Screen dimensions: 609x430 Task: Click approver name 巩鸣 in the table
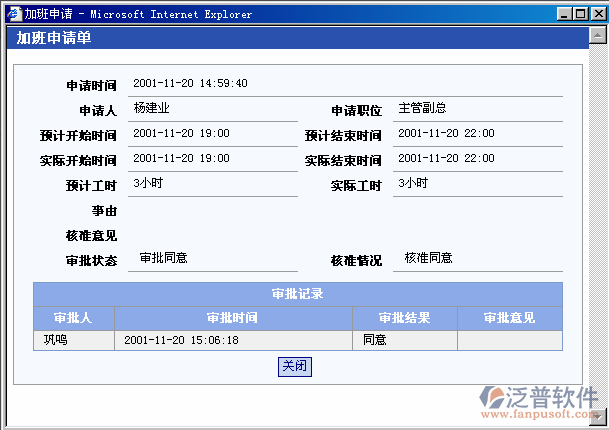[55, 340]
